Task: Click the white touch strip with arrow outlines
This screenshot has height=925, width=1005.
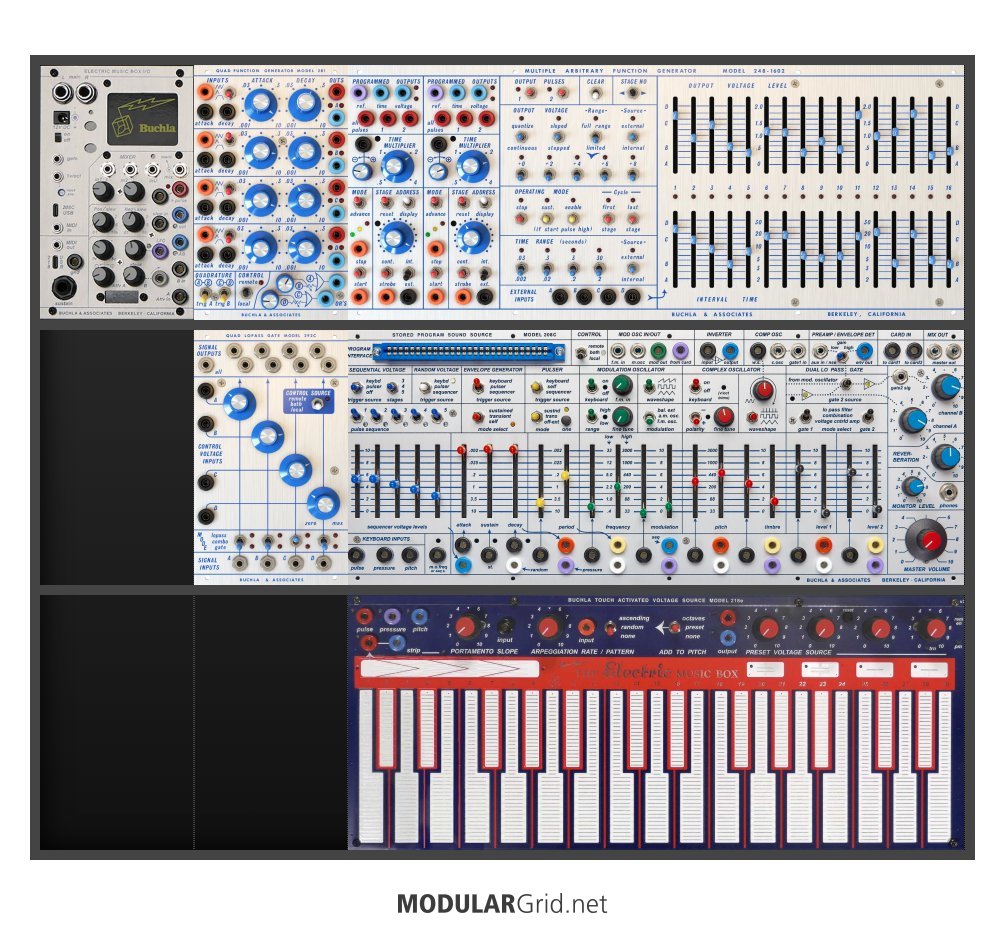Action: coord(449,669)
